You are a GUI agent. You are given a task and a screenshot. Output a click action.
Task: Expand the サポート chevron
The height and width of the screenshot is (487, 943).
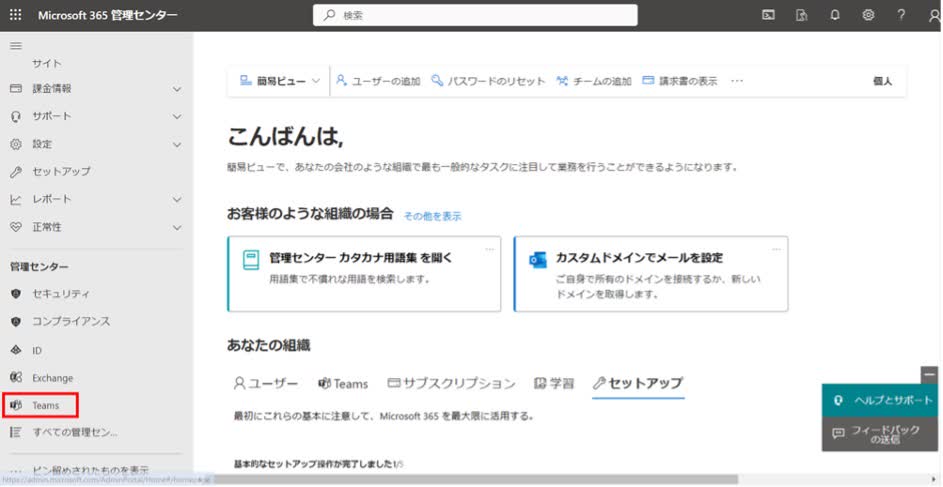point(177,117)
